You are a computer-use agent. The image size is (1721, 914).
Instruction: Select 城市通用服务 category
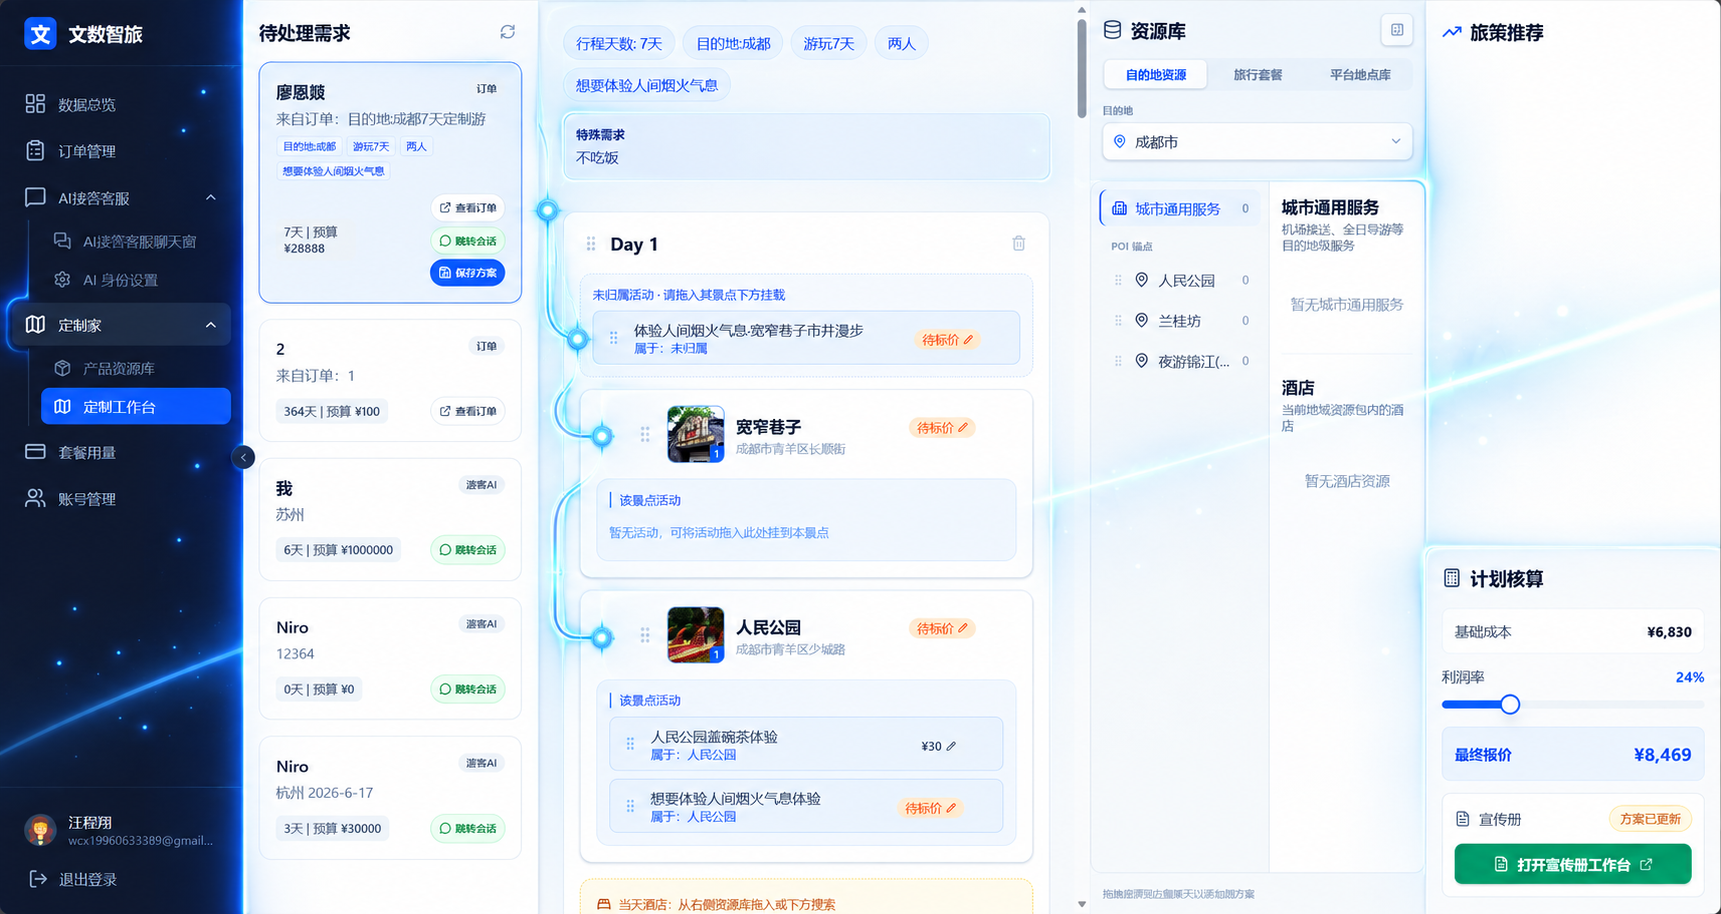(1180, 209)
